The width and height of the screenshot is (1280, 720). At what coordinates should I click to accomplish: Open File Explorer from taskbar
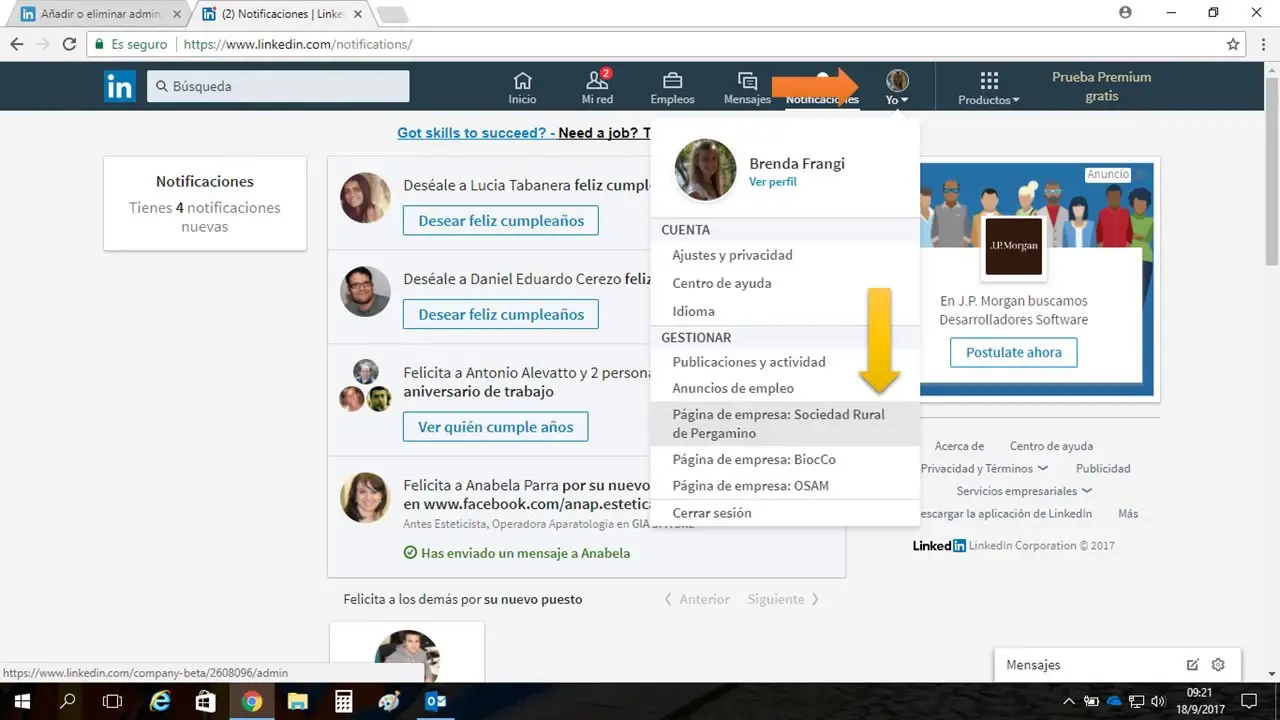[297, 701]
